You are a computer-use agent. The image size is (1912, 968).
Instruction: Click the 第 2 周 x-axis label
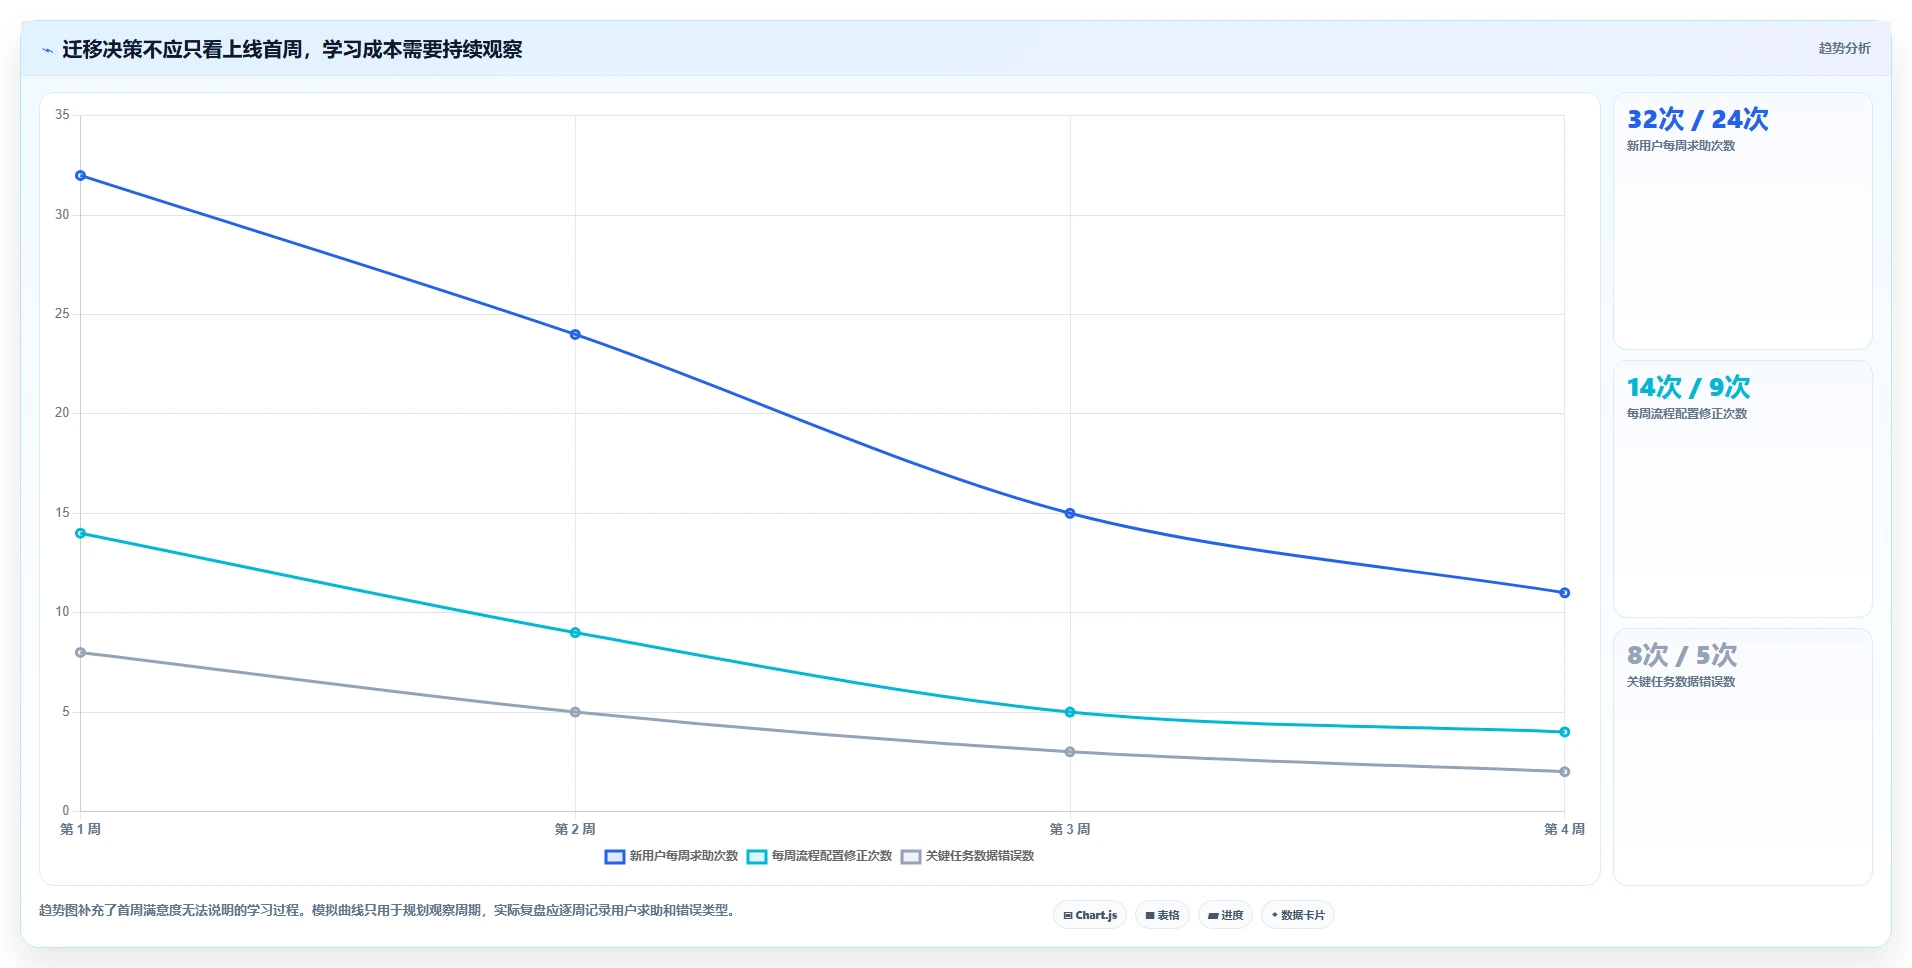coord(575,829)
